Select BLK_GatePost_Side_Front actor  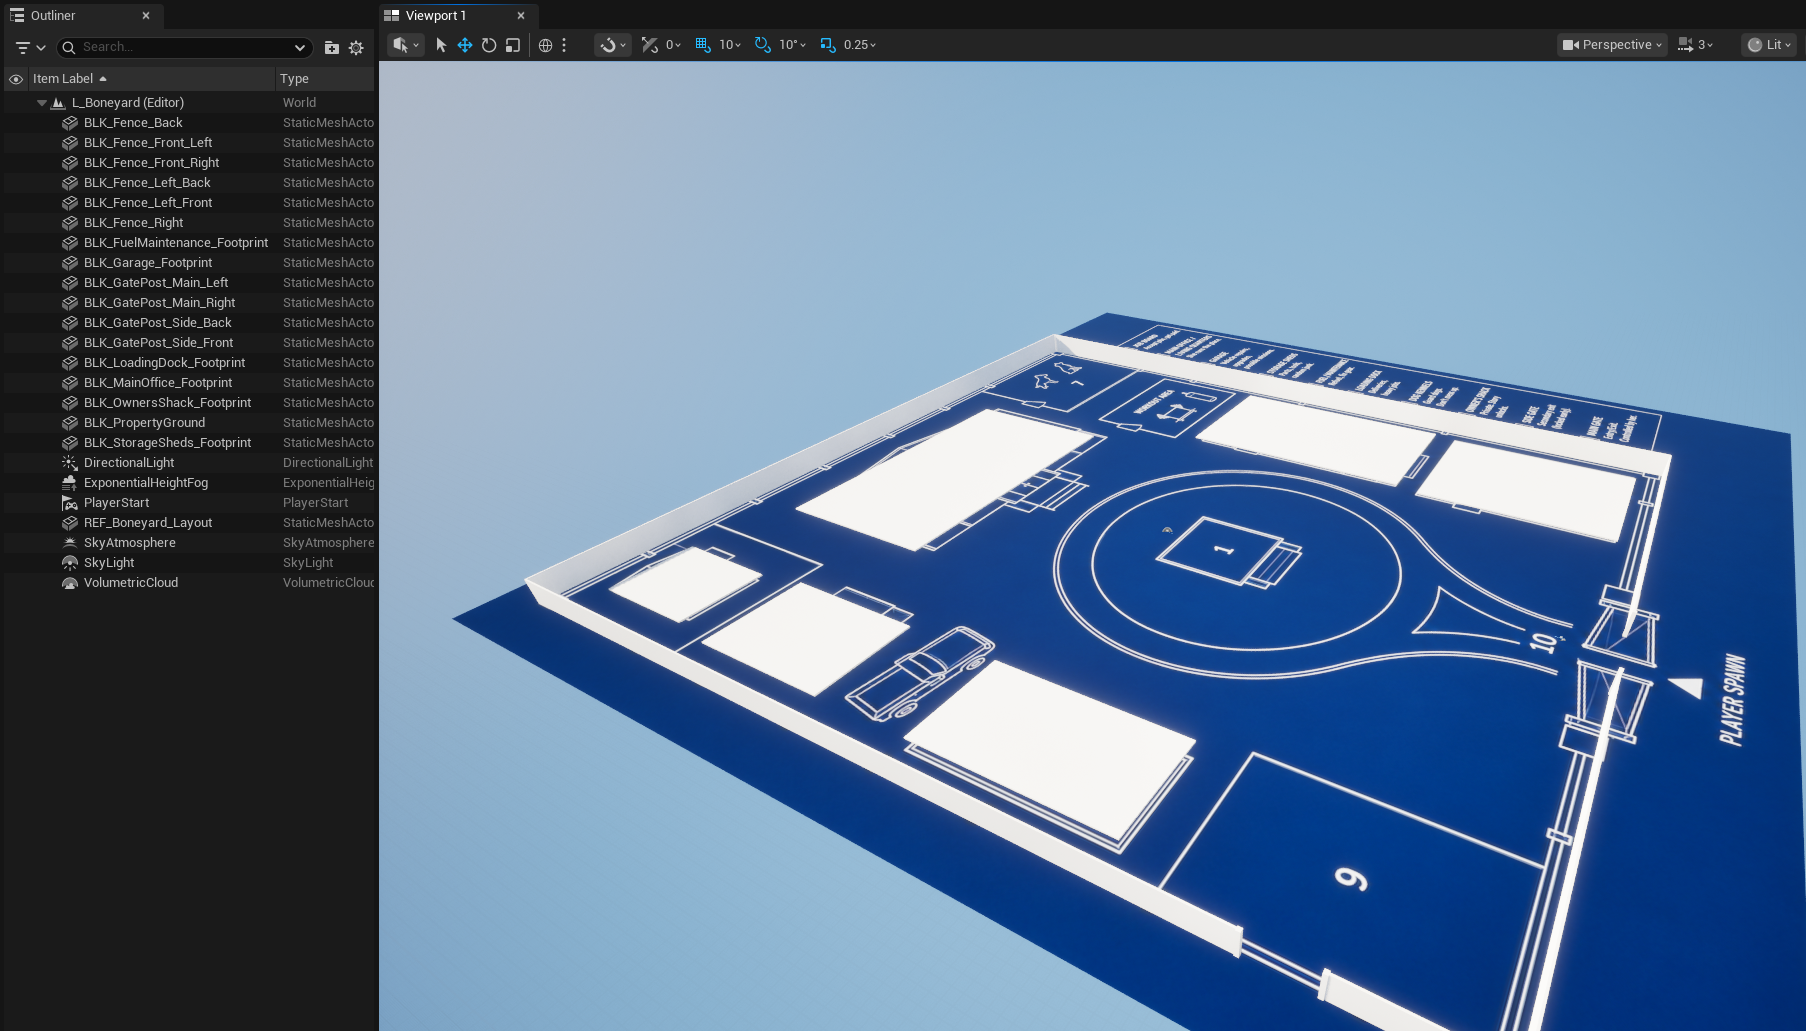pos(158,343)
